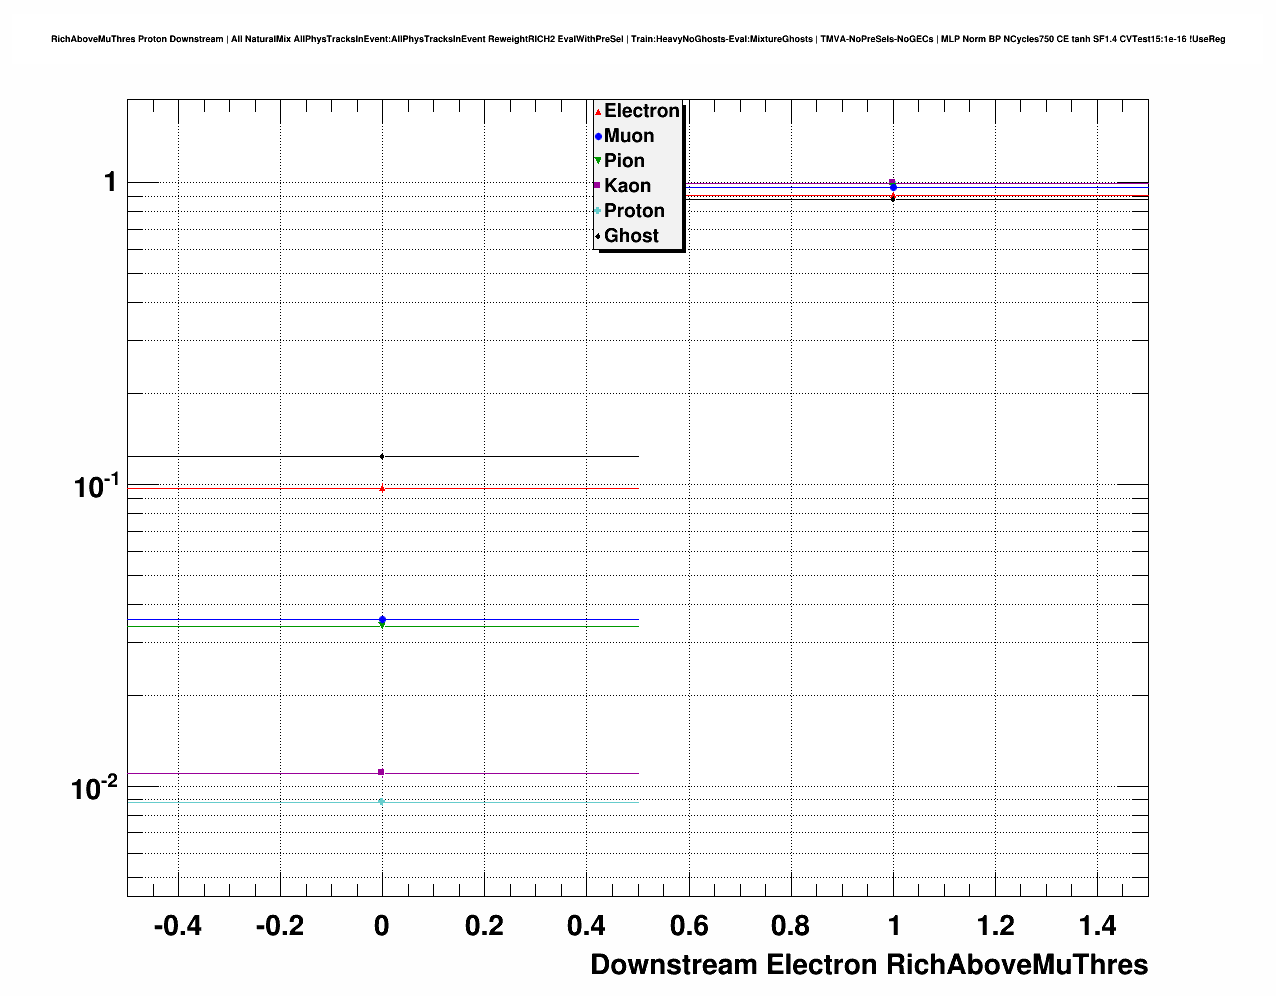Select the blue Muon circle legend marker
This screenshot has width=1276, height=996.
click(598, 136)
